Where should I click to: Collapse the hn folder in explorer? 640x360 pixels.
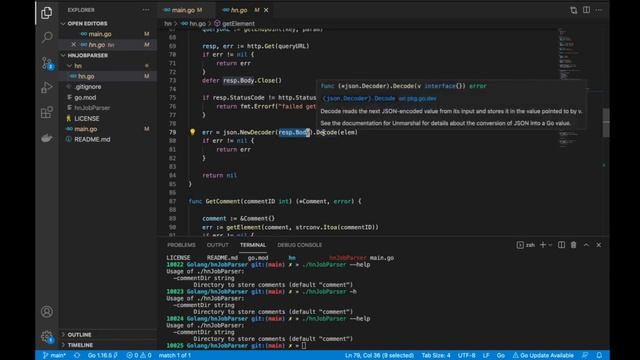click(78, 66)
